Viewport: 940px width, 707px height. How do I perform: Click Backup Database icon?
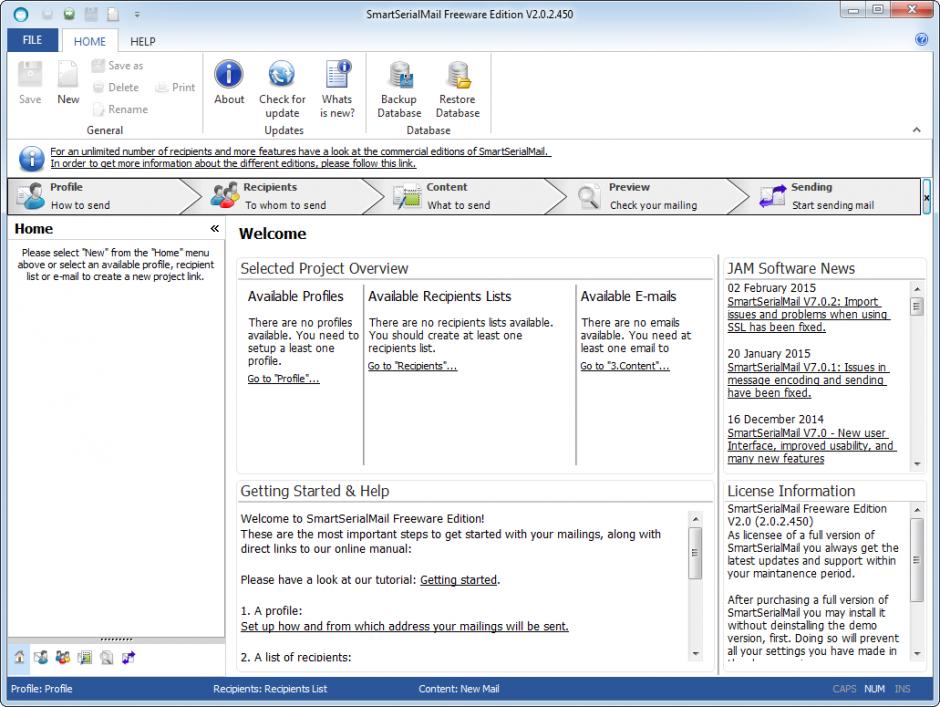[399, 89]
